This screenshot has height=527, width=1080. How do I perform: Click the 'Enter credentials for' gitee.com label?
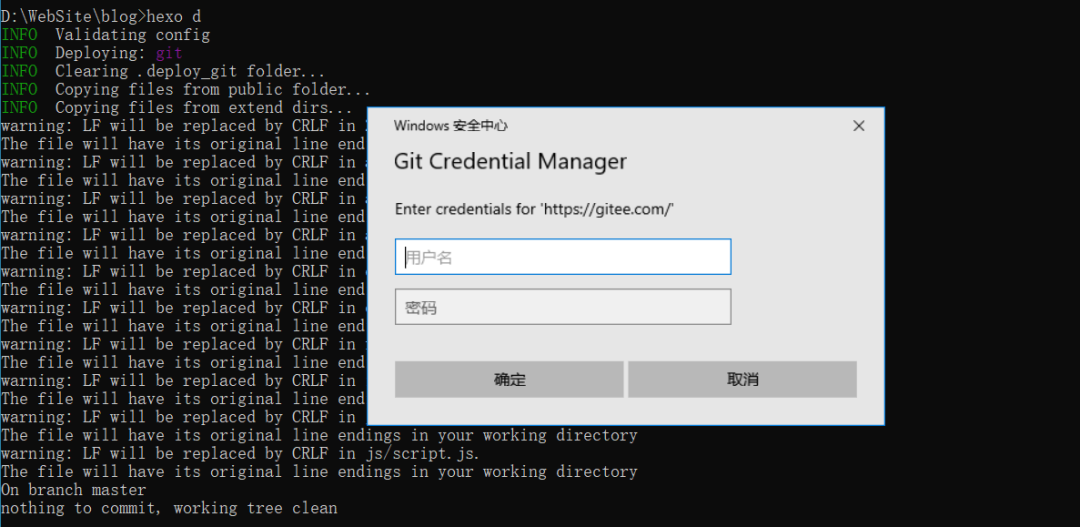[534, 209]
